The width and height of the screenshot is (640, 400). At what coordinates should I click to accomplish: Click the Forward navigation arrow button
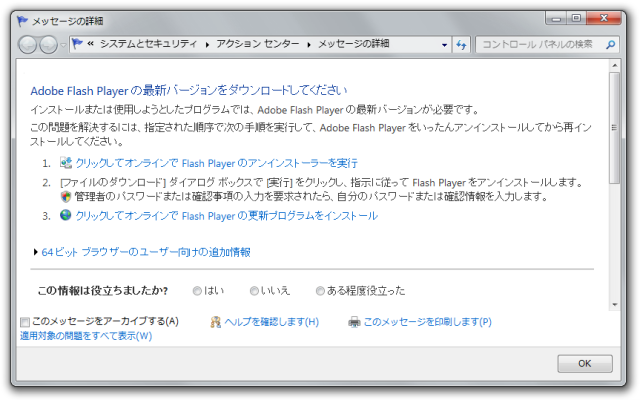click(x=50, y=44)
